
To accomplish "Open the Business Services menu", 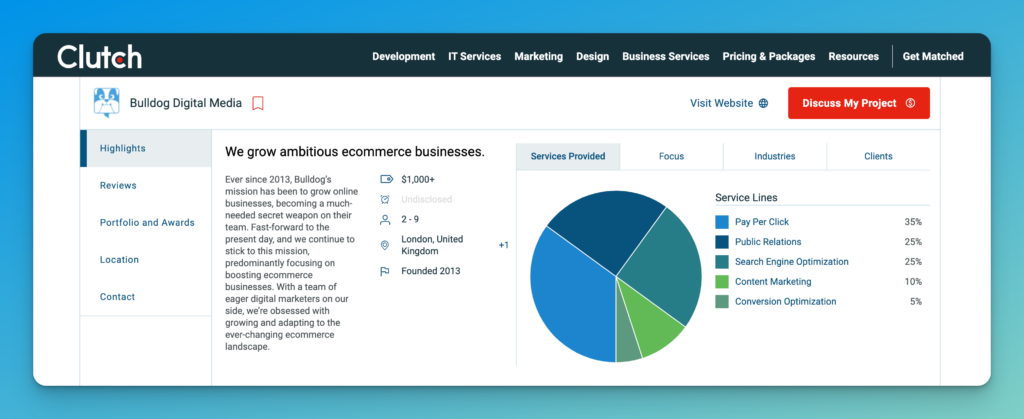I will click(x=665, y=57).
